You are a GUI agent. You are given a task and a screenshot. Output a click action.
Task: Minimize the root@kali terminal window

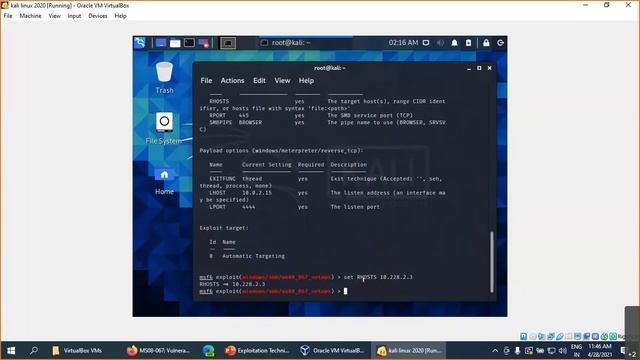[469, 68]
